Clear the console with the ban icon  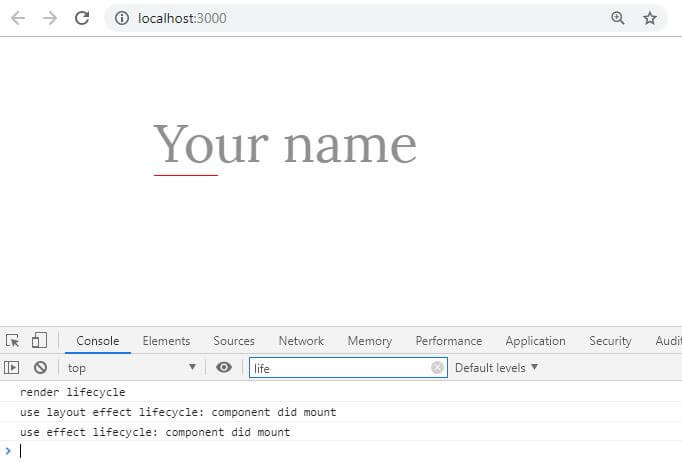(40, 368)
